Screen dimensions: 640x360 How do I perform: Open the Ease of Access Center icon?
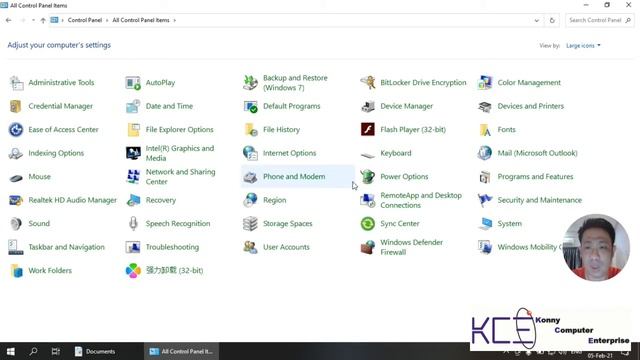point(16,130)
